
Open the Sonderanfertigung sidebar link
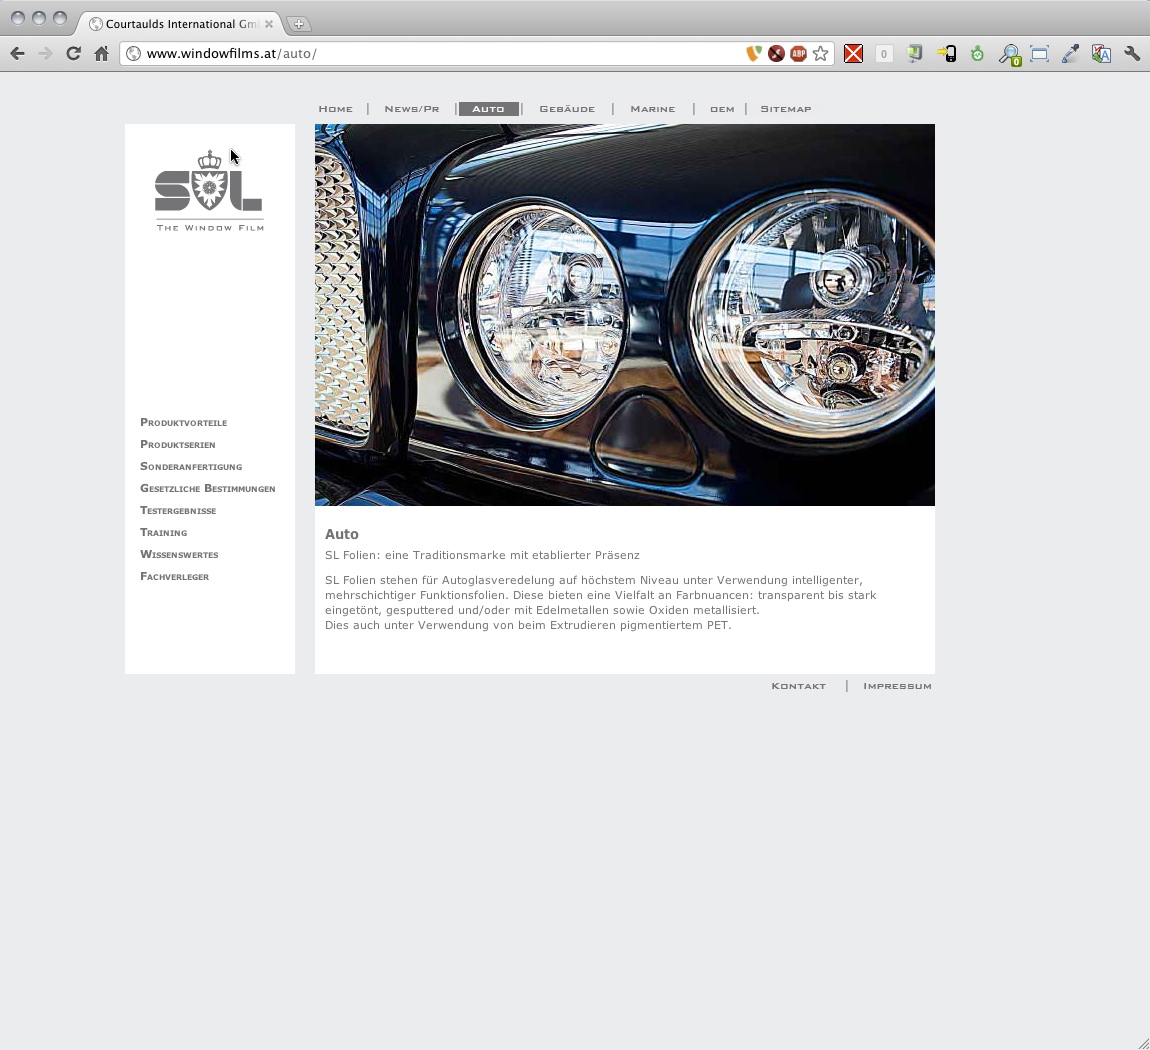(191, 466)
